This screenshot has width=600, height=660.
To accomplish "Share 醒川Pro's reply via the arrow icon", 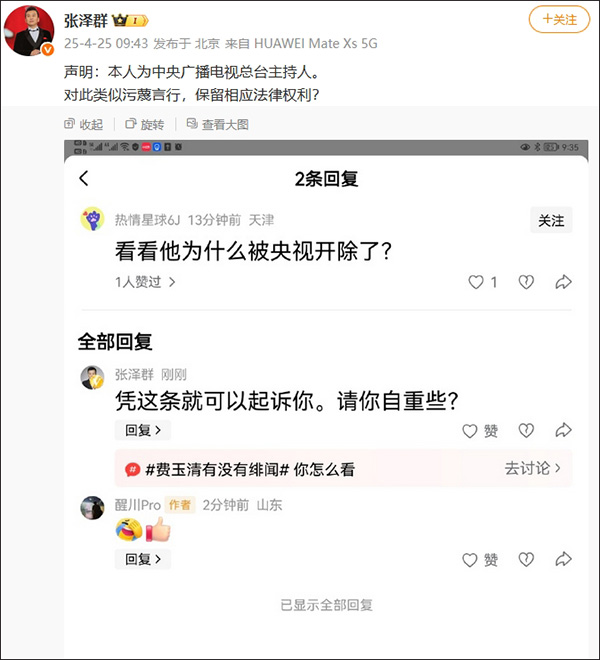I will tap(563, 559).
